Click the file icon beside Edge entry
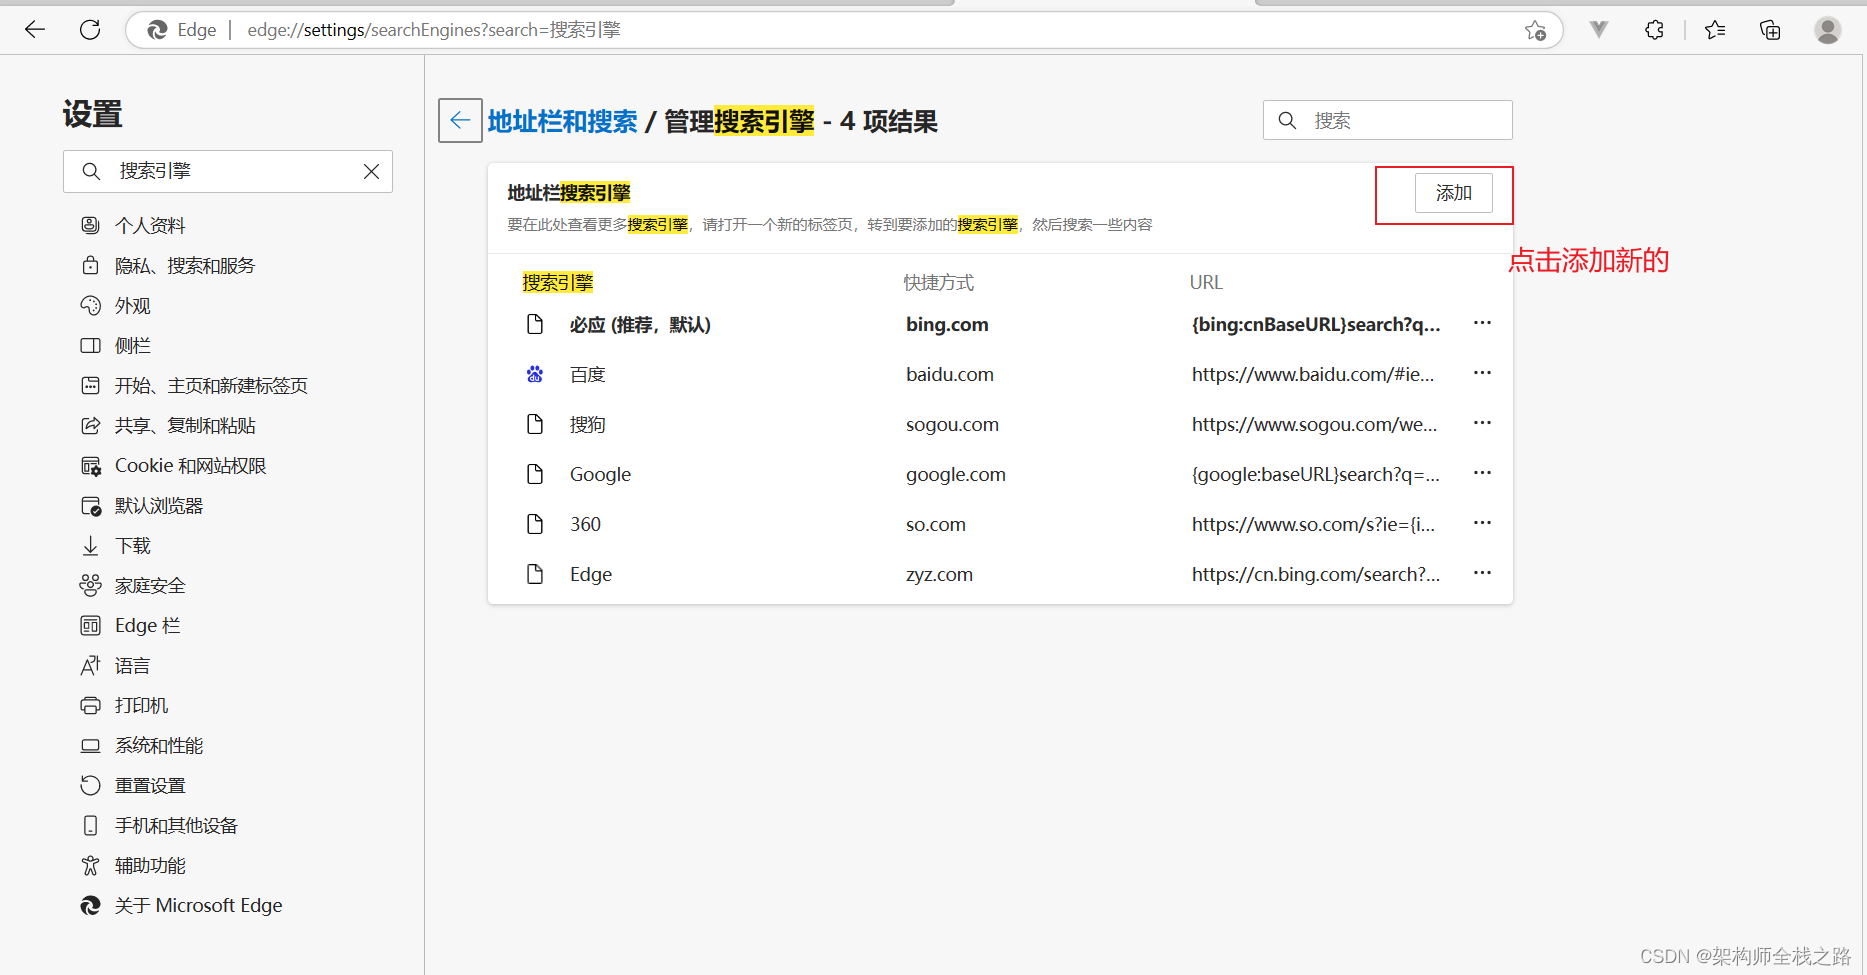The width and height of the screenshot is (1867, 975). tap(535, 574)
